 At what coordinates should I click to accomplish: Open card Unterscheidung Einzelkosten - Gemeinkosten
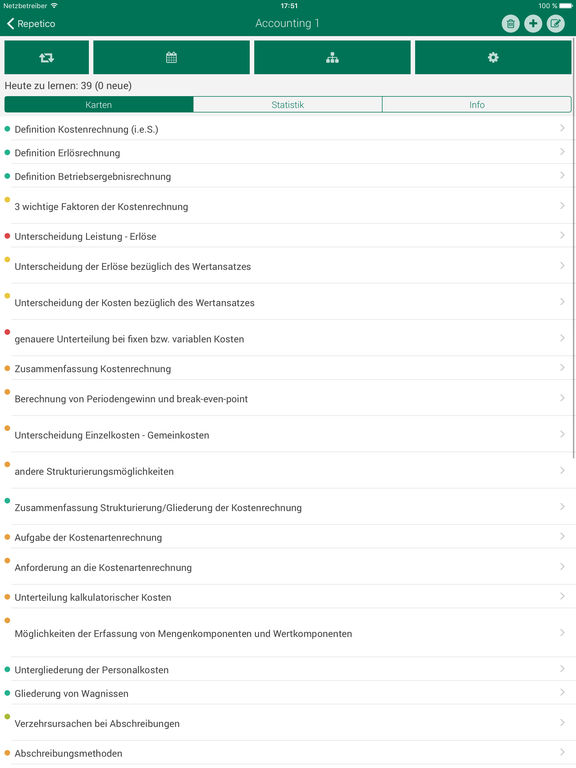pos(288,434)
